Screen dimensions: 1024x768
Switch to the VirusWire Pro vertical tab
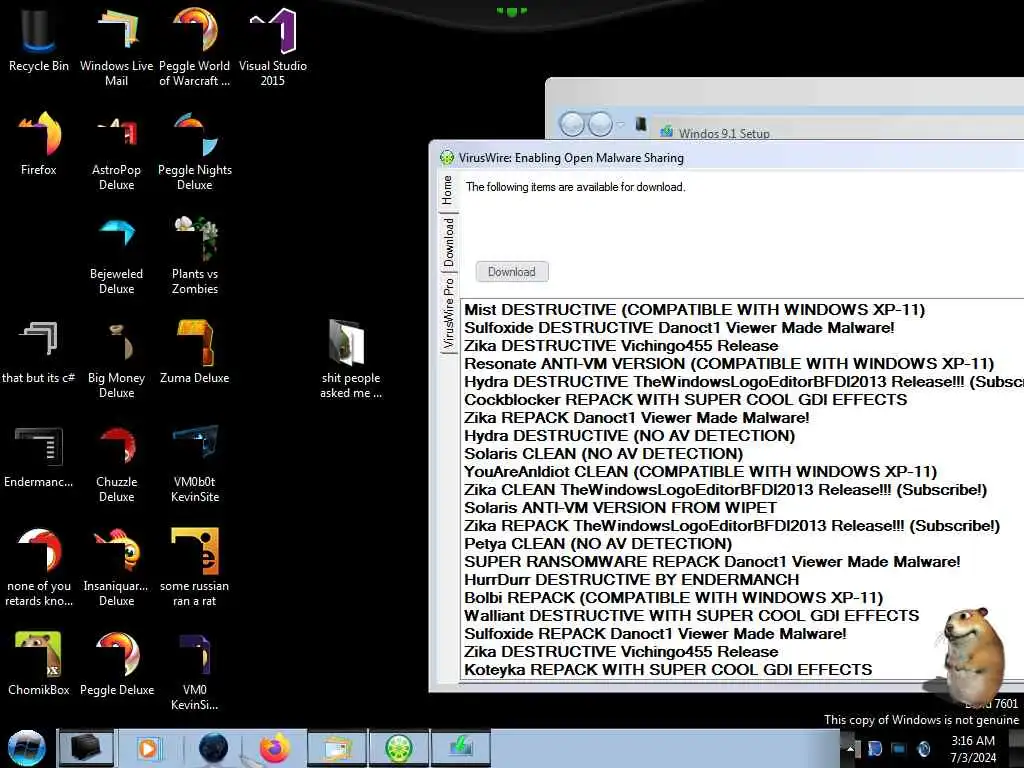pos(448,313)
